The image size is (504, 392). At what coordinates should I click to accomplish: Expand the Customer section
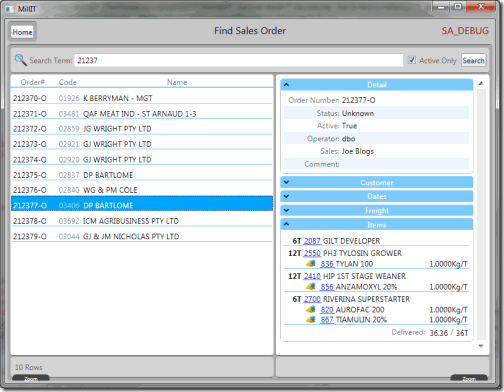coord(377,182)
